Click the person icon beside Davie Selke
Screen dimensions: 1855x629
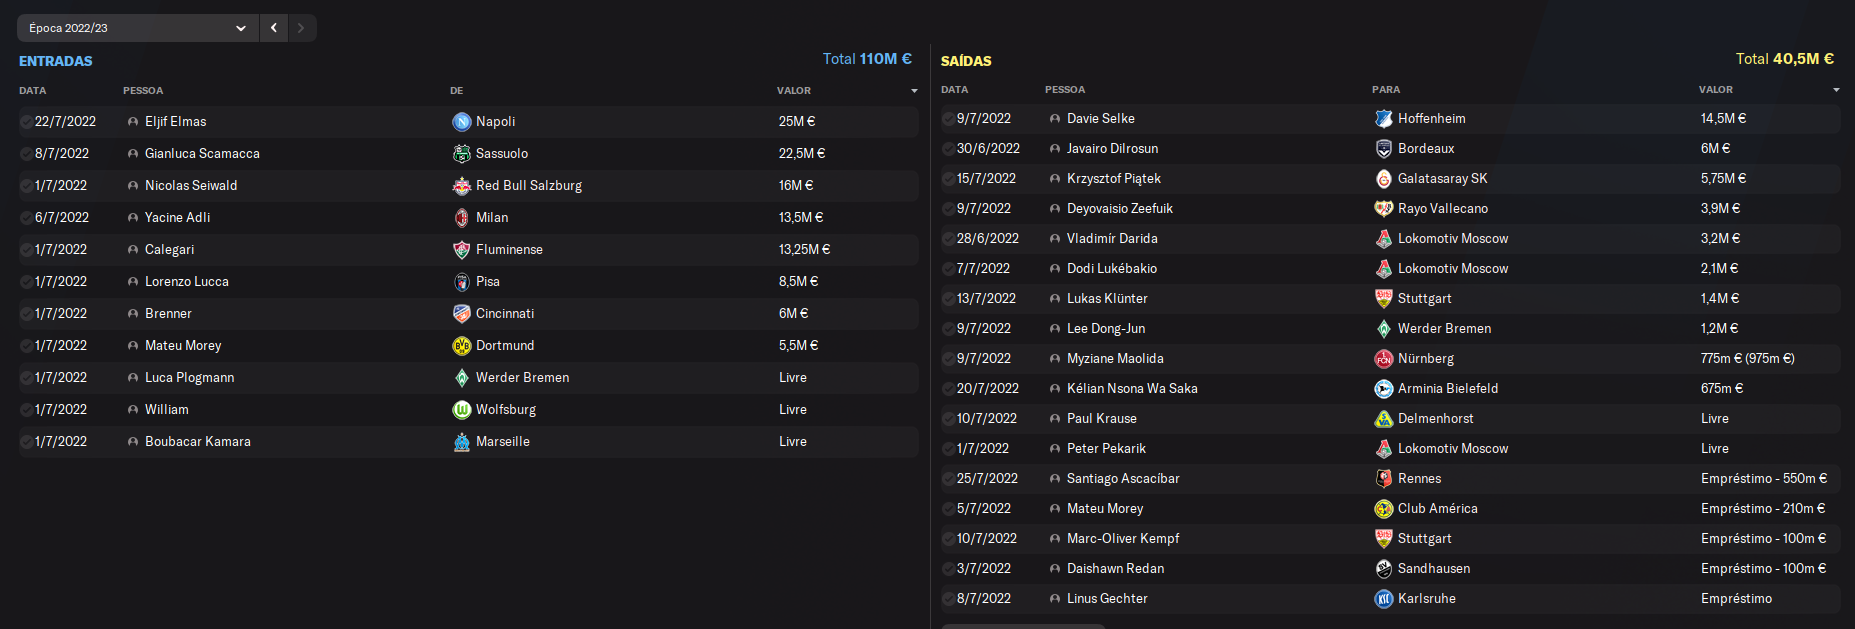1055,119
